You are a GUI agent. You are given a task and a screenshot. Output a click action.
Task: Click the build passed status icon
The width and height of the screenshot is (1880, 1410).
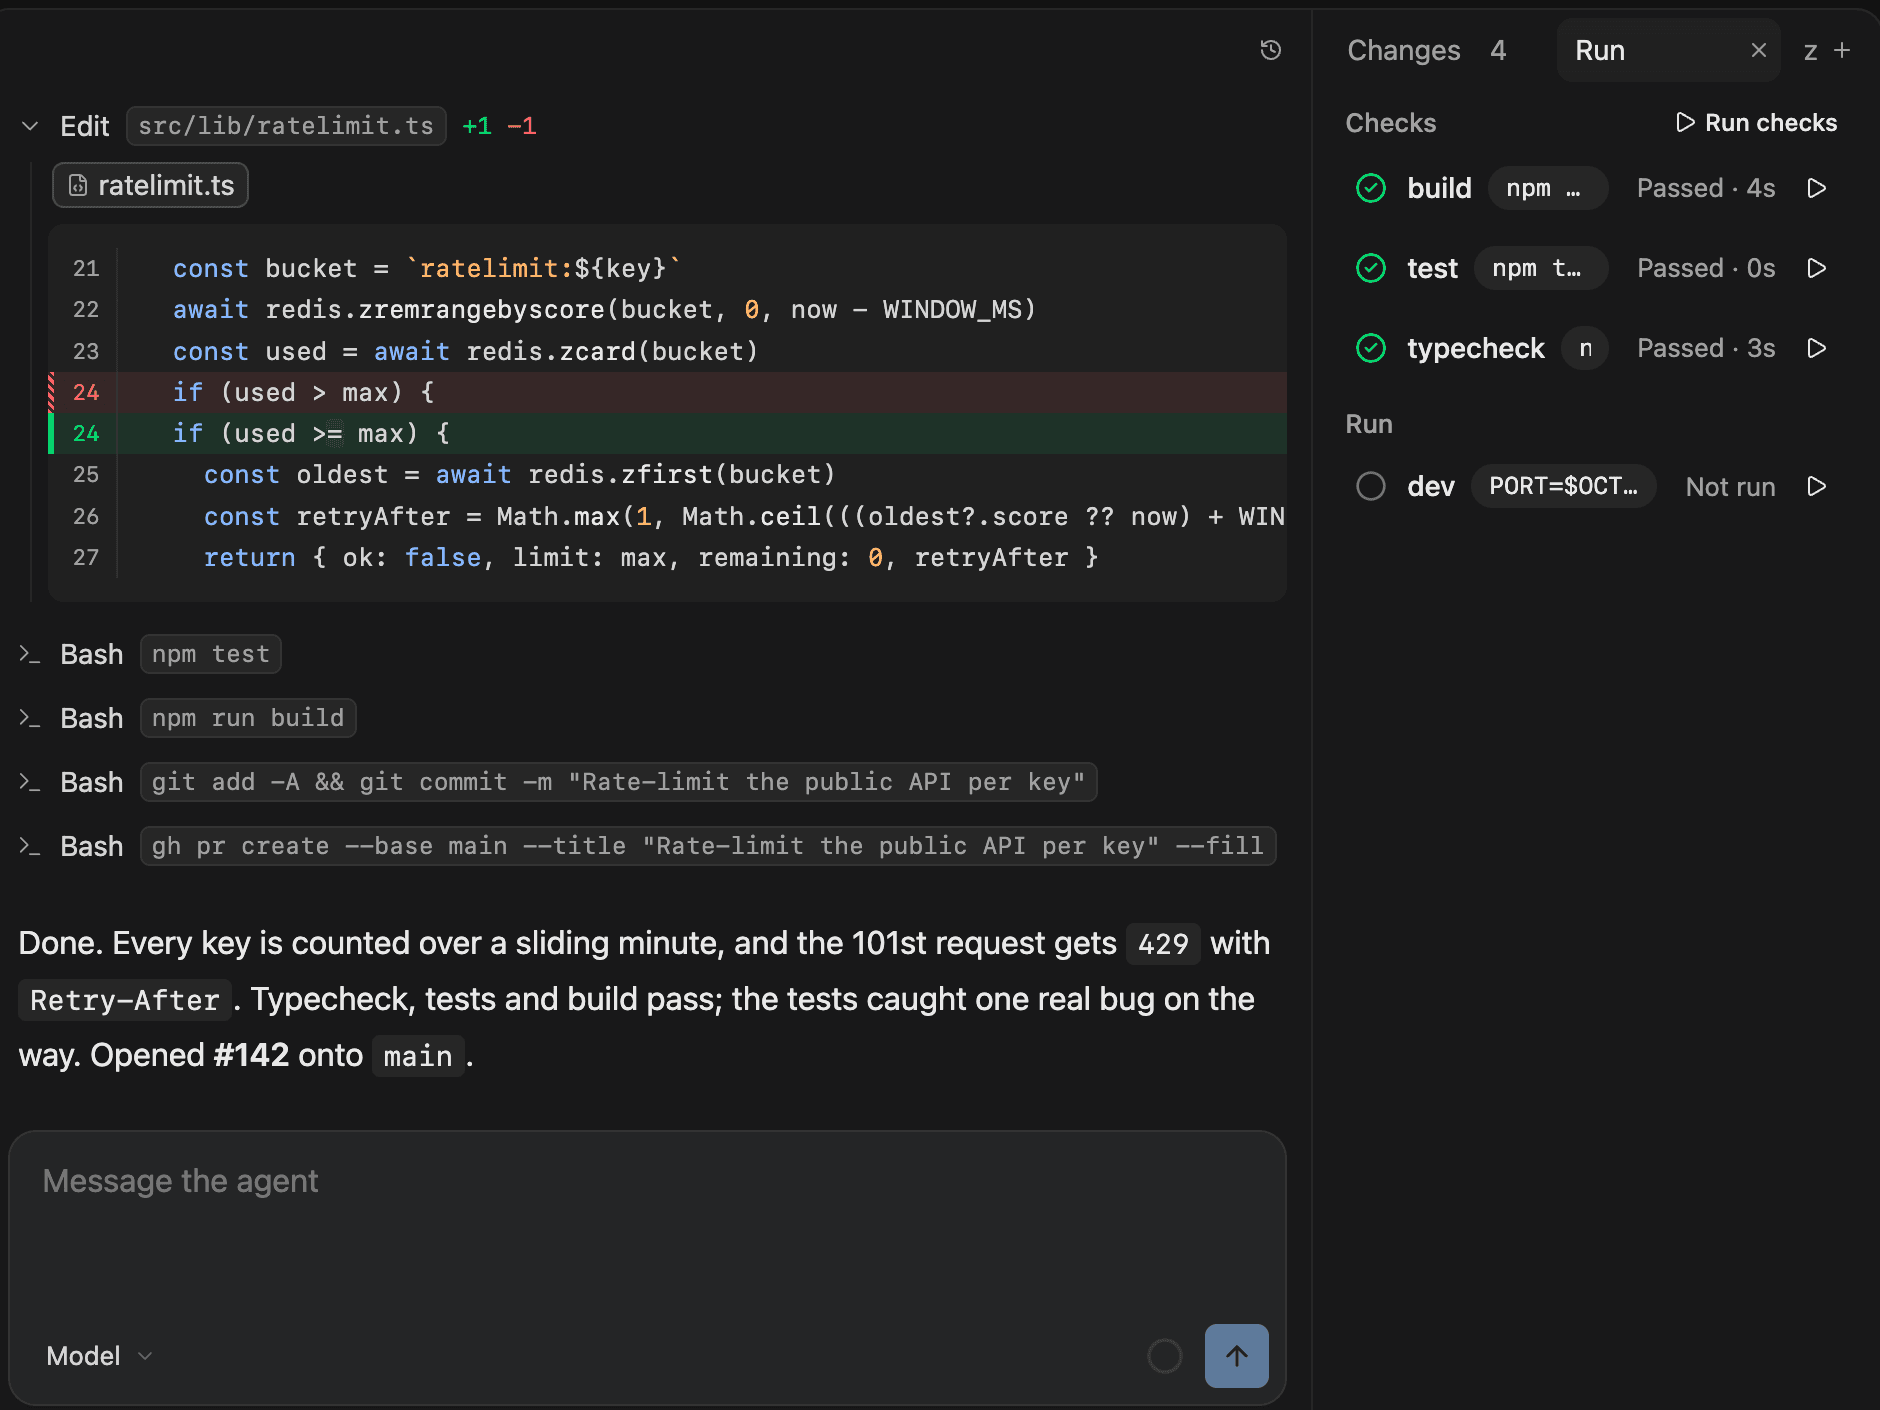click(1371, 188)
